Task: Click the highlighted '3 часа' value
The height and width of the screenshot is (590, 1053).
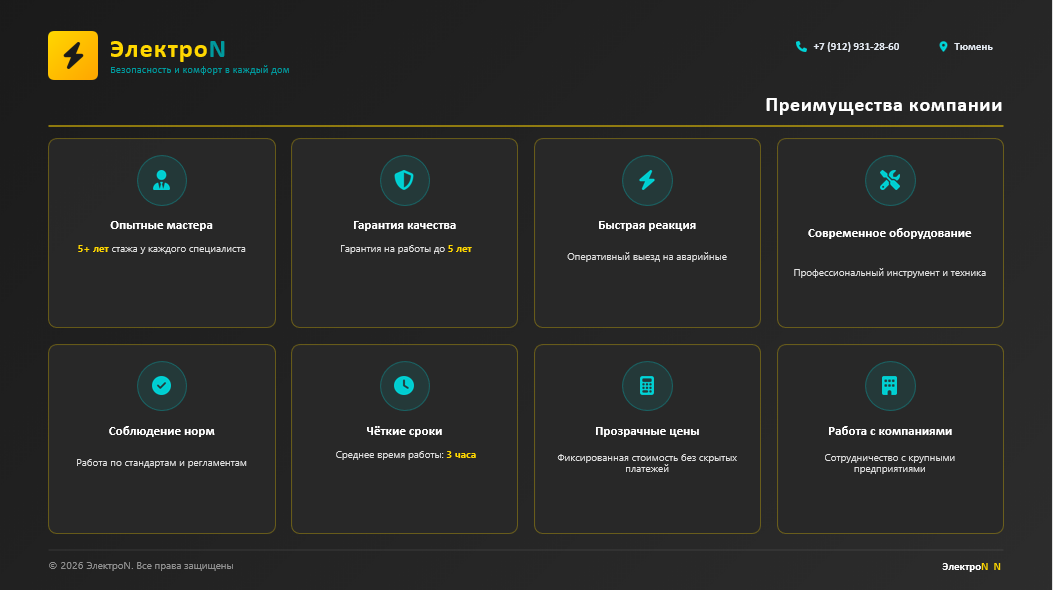Action: [x=461, y=454]
